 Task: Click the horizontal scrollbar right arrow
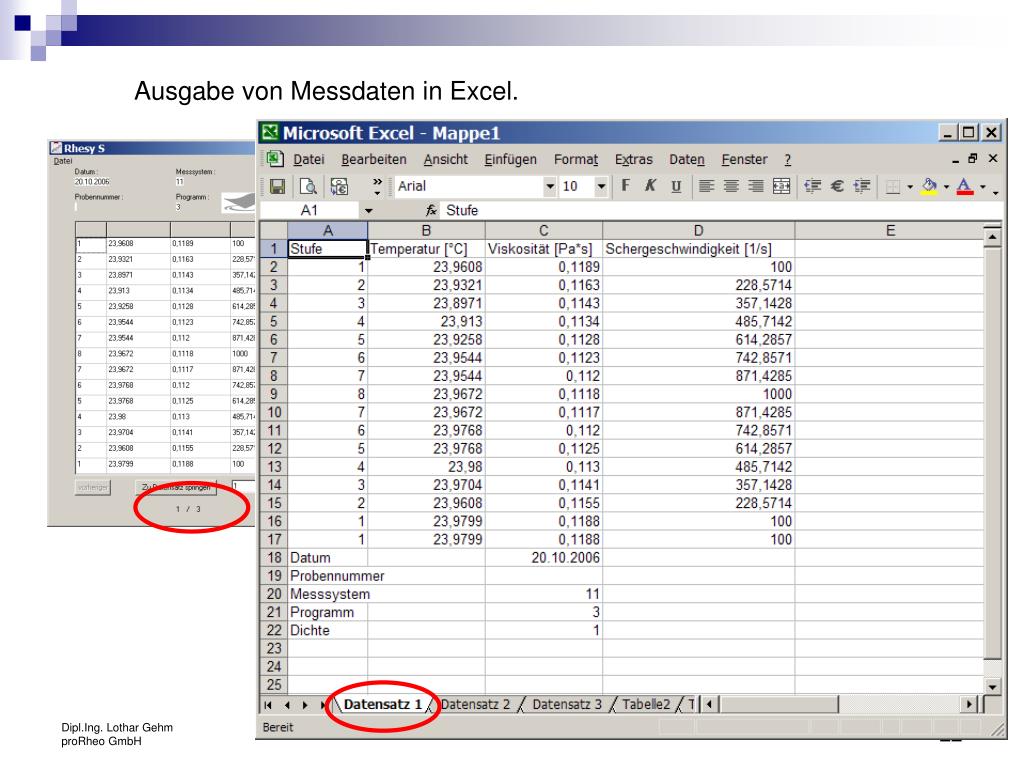pos(969,704)
